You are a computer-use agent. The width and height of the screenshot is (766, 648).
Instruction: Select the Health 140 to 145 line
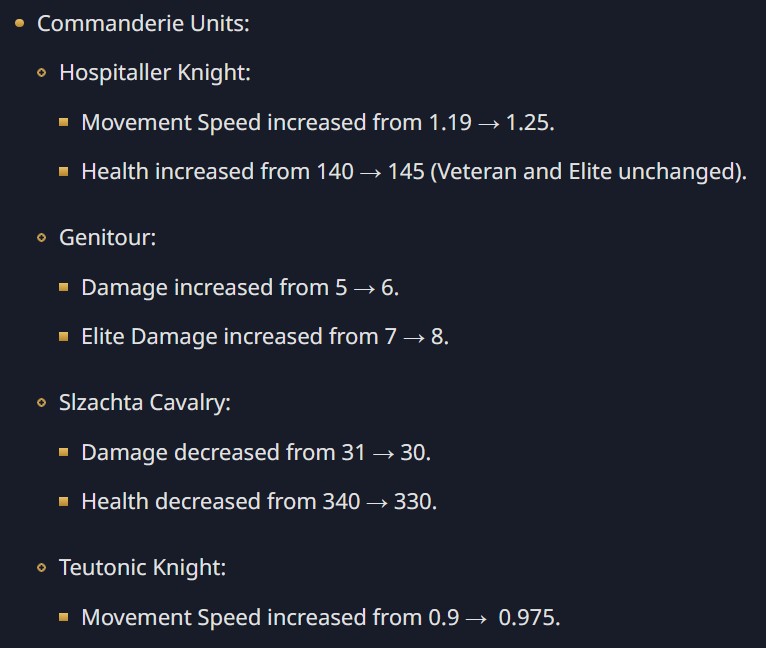[x=413, y=171]
